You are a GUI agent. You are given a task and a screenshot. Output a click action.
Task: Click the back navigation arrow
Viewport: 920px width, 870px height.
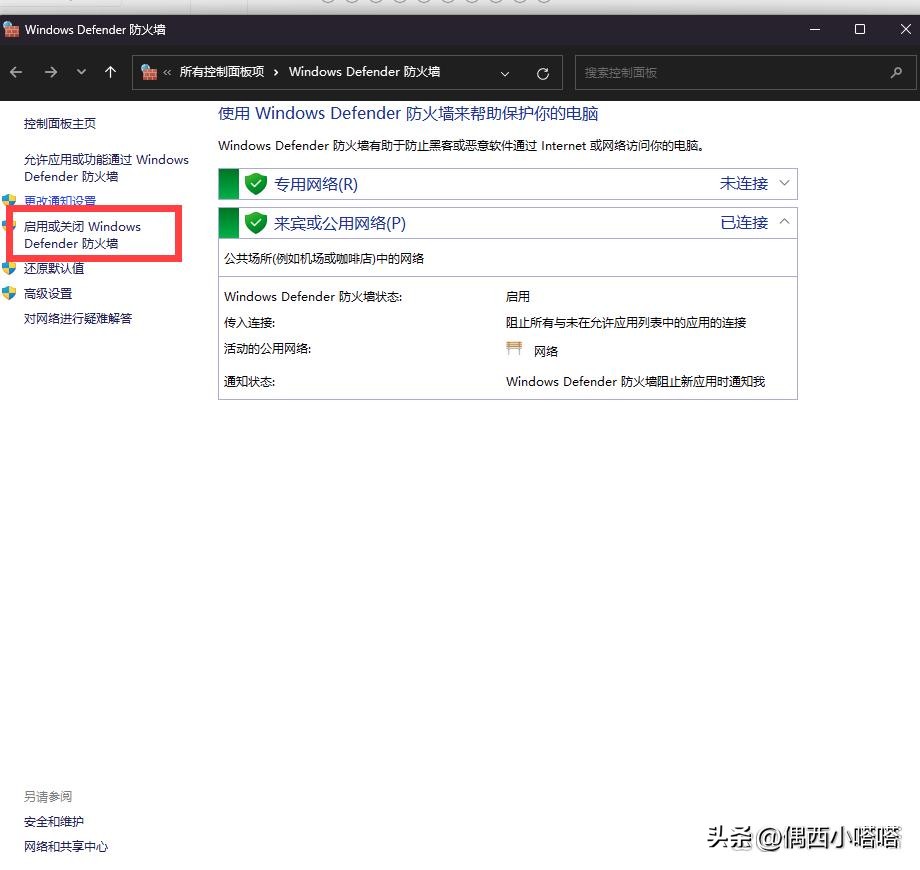click(17, 72)
